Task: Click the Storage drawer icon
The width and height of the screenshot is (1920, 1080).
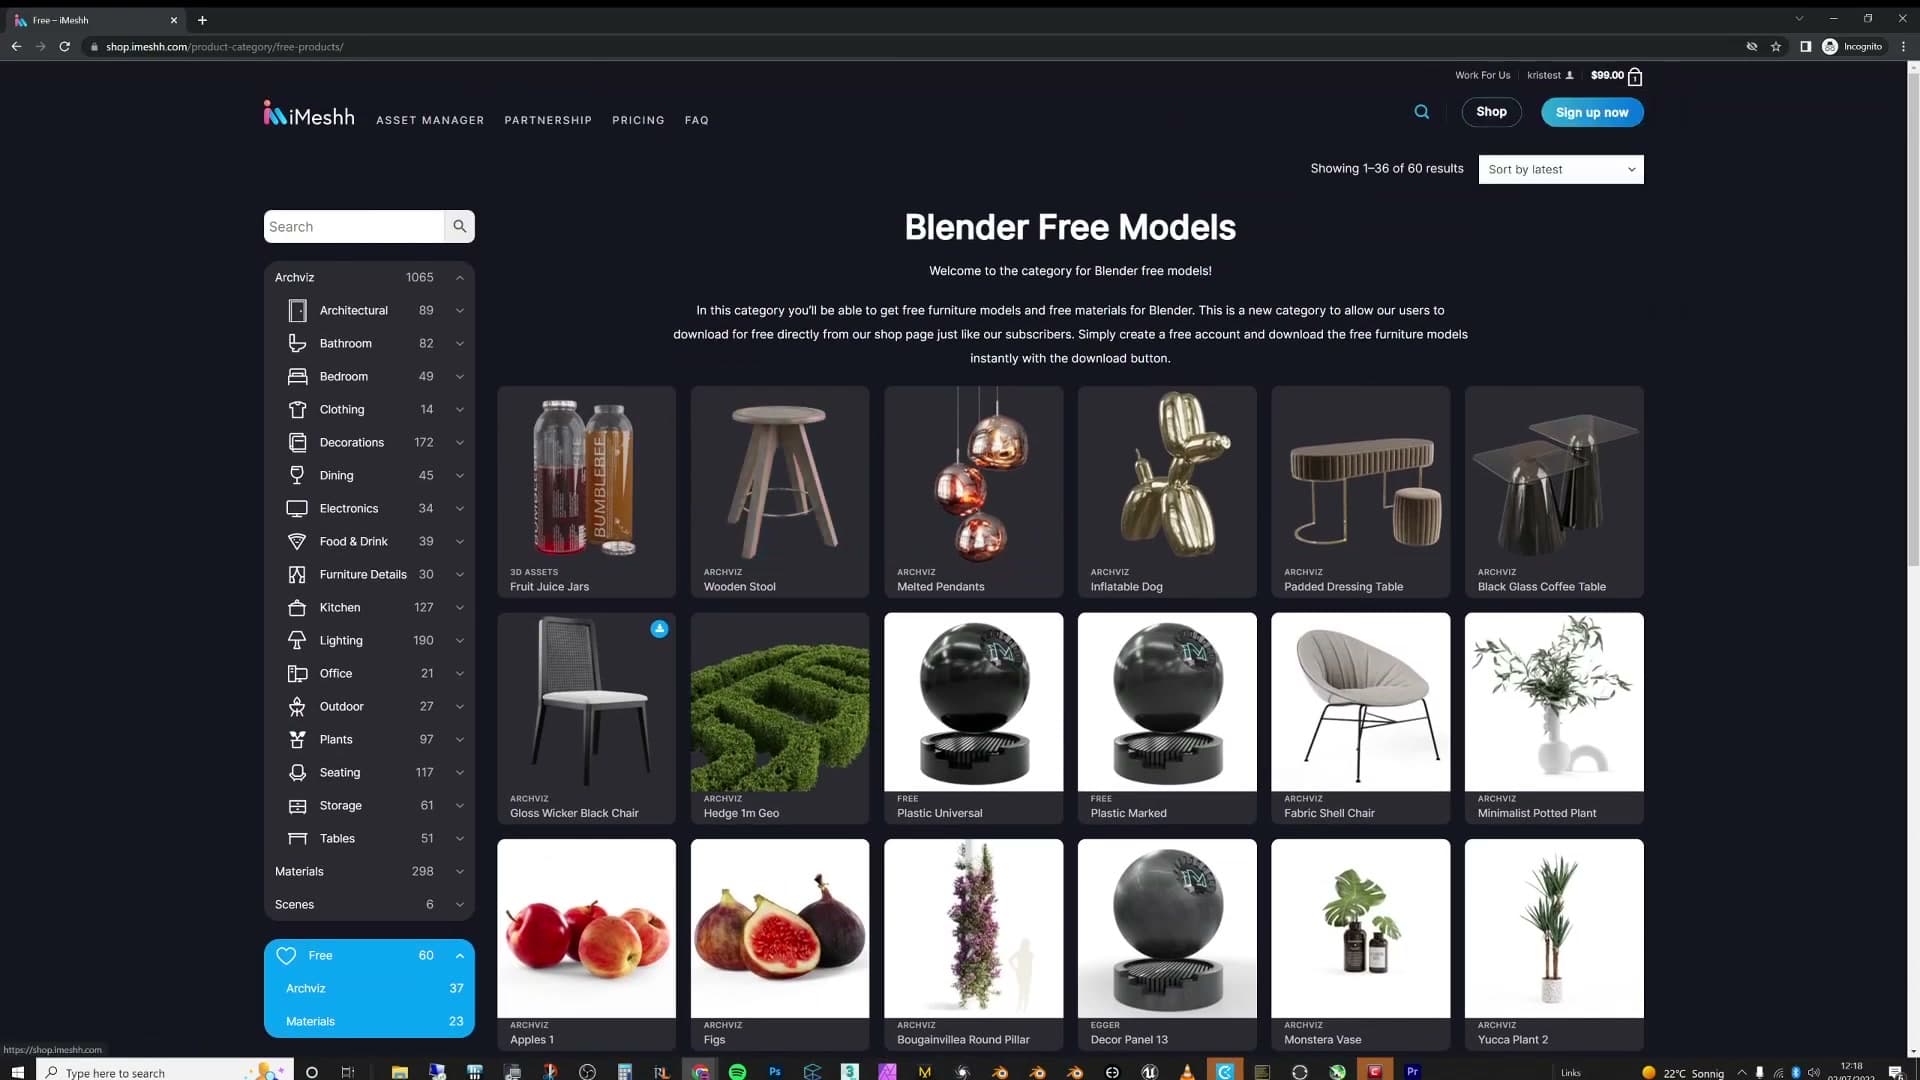Action: (x=297, y=805)
